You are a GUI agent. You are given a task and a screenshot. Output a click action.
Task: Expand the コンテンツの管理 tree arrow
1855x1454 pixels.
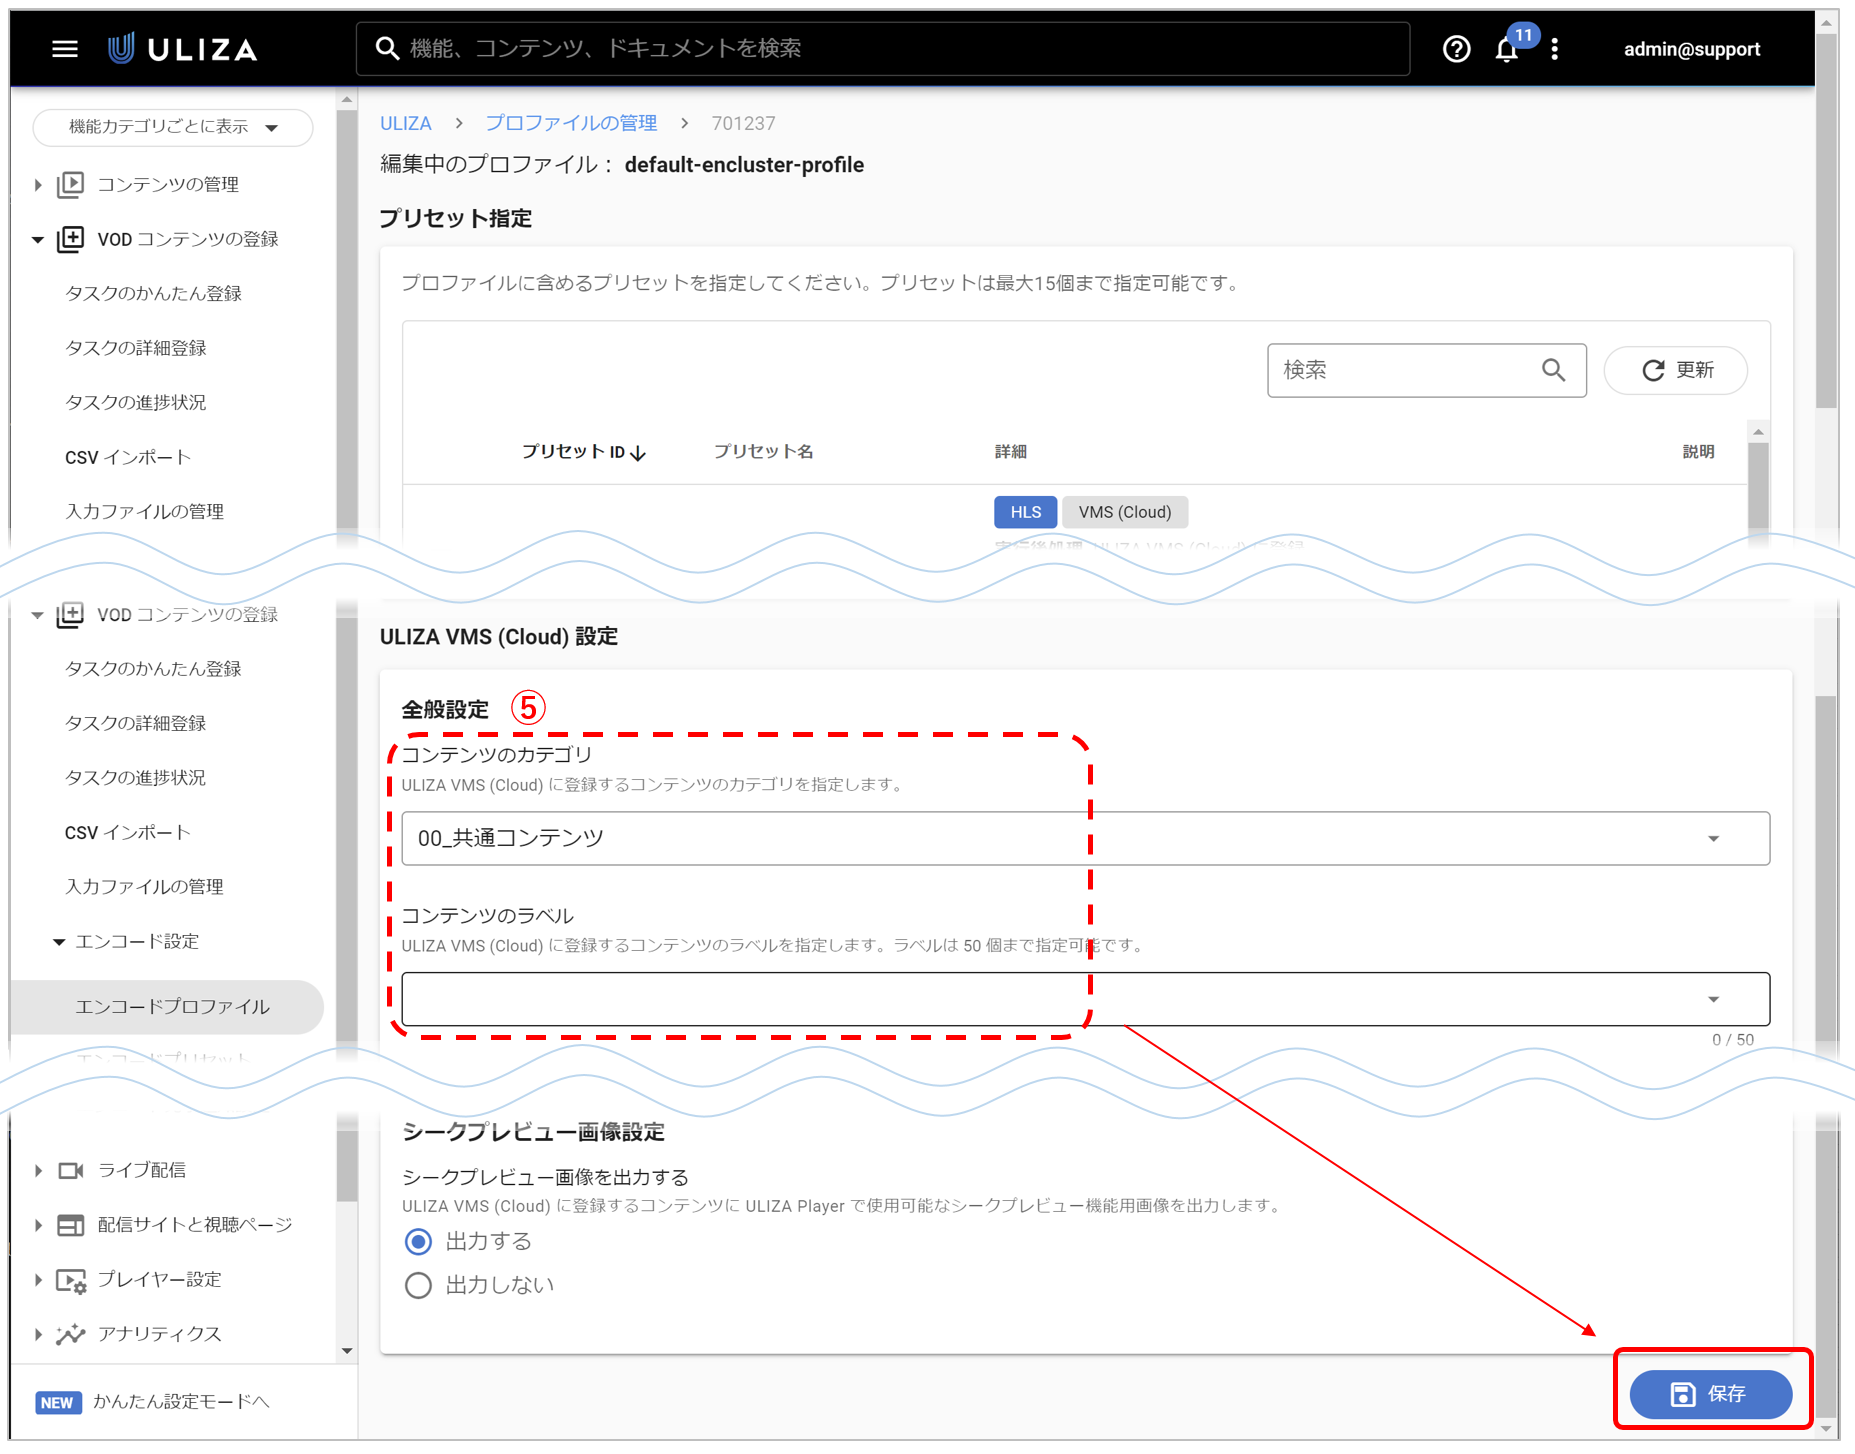click(x=38, y=184)
